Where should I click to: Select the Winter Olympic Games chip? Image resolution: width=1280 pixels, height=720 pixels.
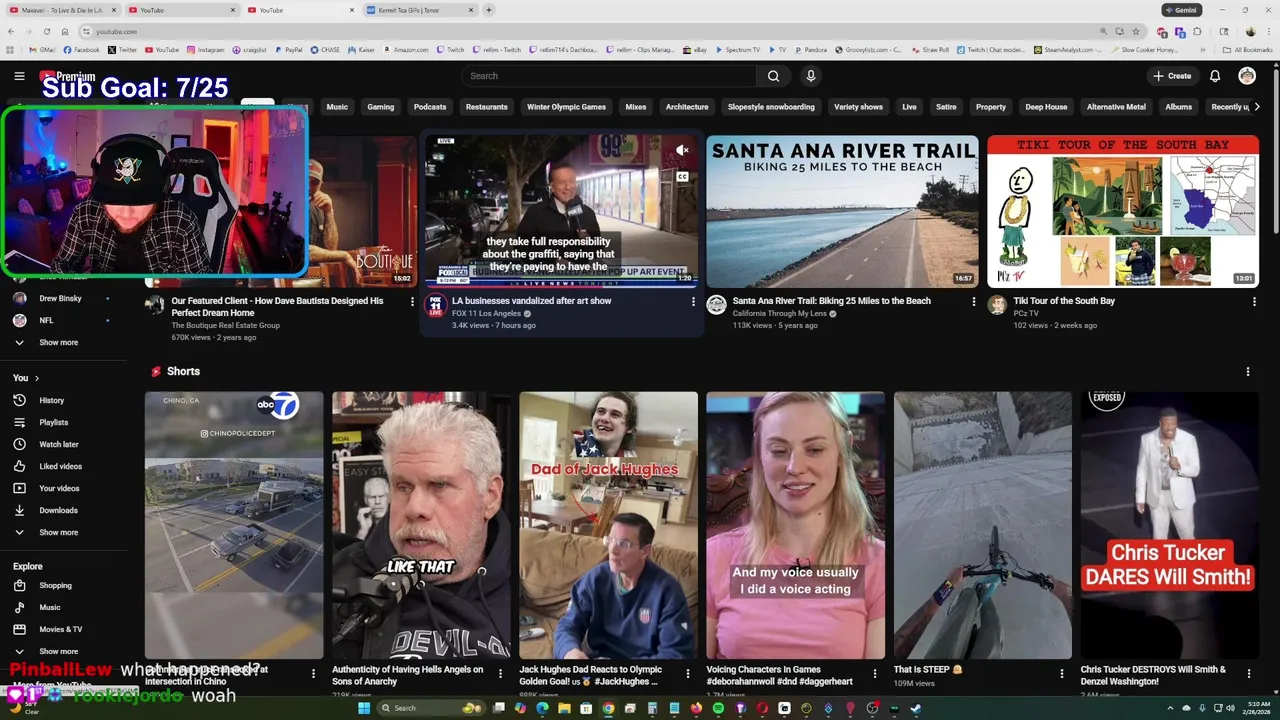click(x=566, y=107)
